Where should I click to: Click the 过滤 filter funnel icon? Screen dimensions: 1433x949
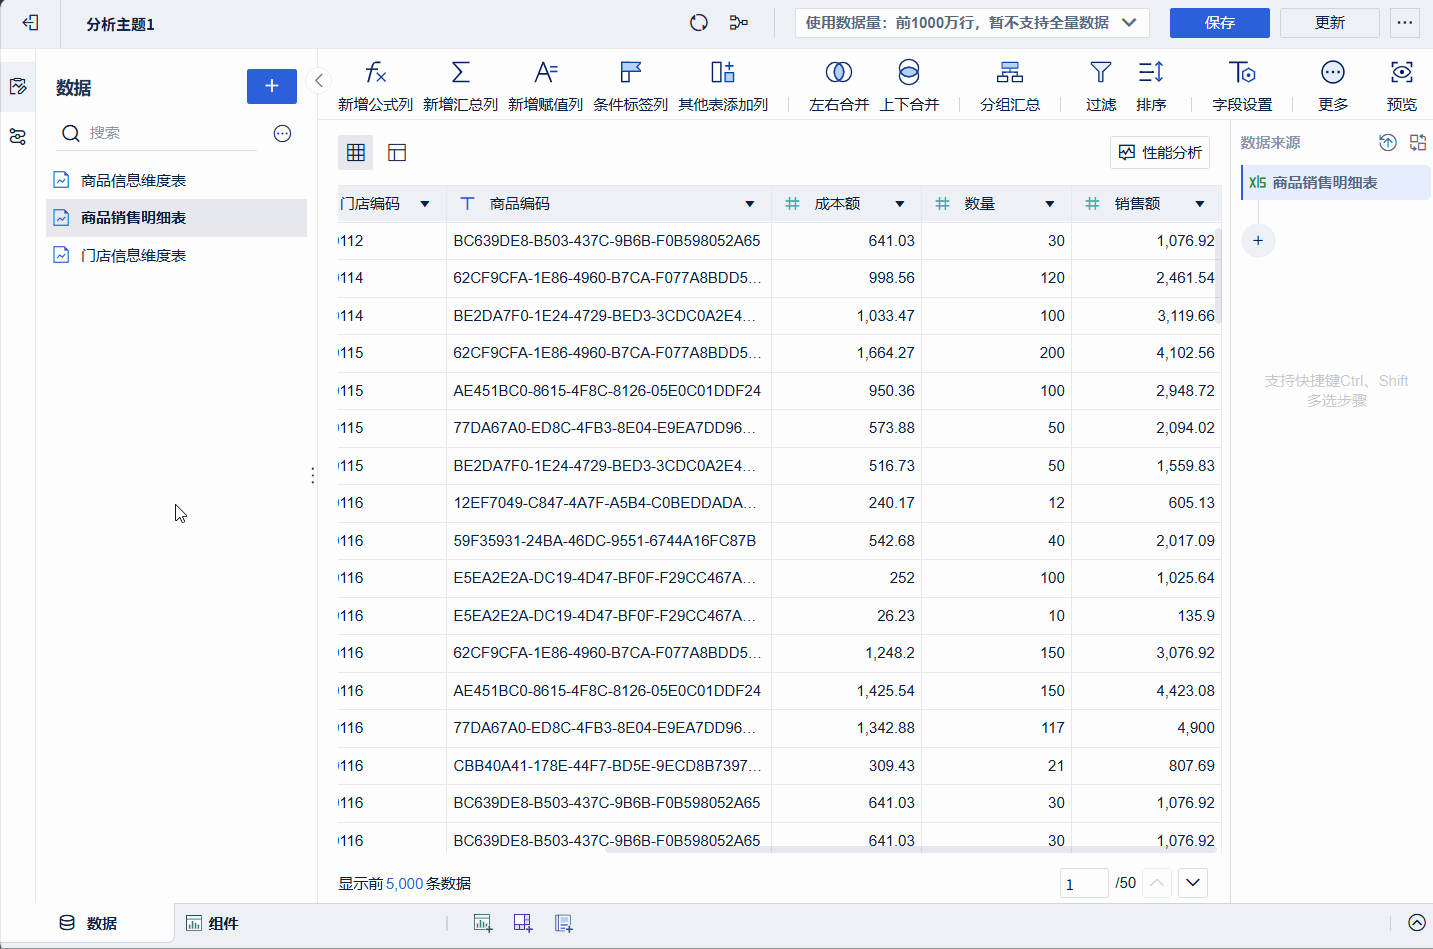pos(1100,73)
